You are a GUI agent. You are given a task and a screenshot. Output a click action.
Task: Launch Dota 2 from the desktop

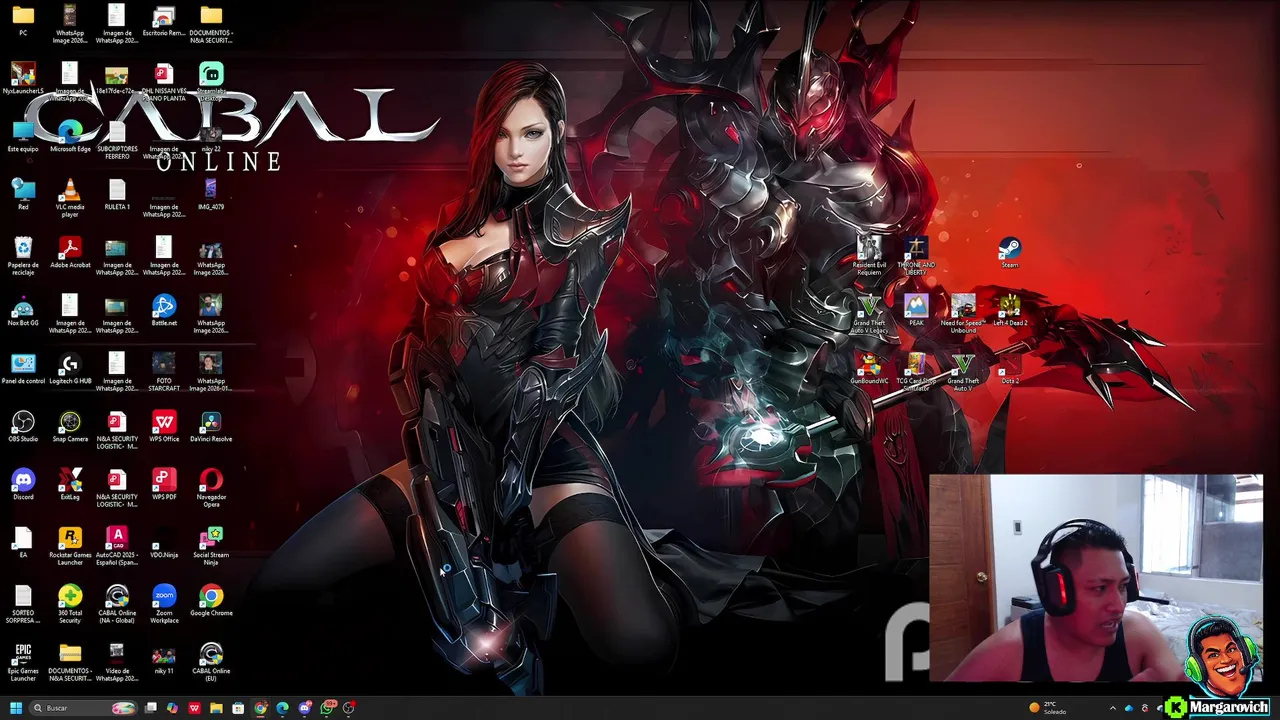point(1010,368)
